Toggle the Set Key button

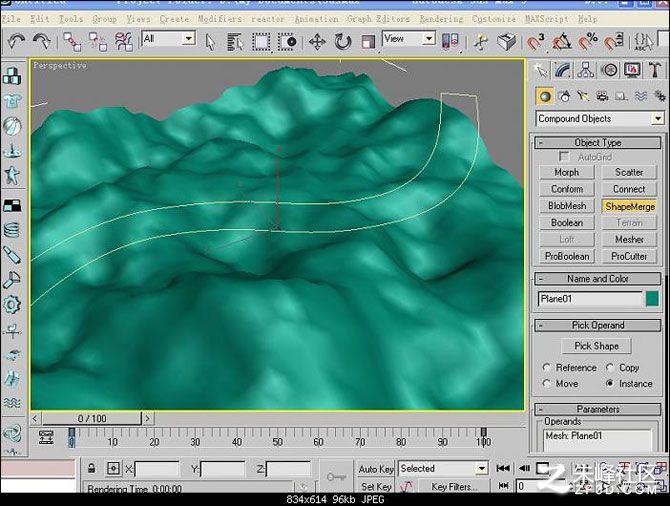pyautogui.click(x=376, y=486)
